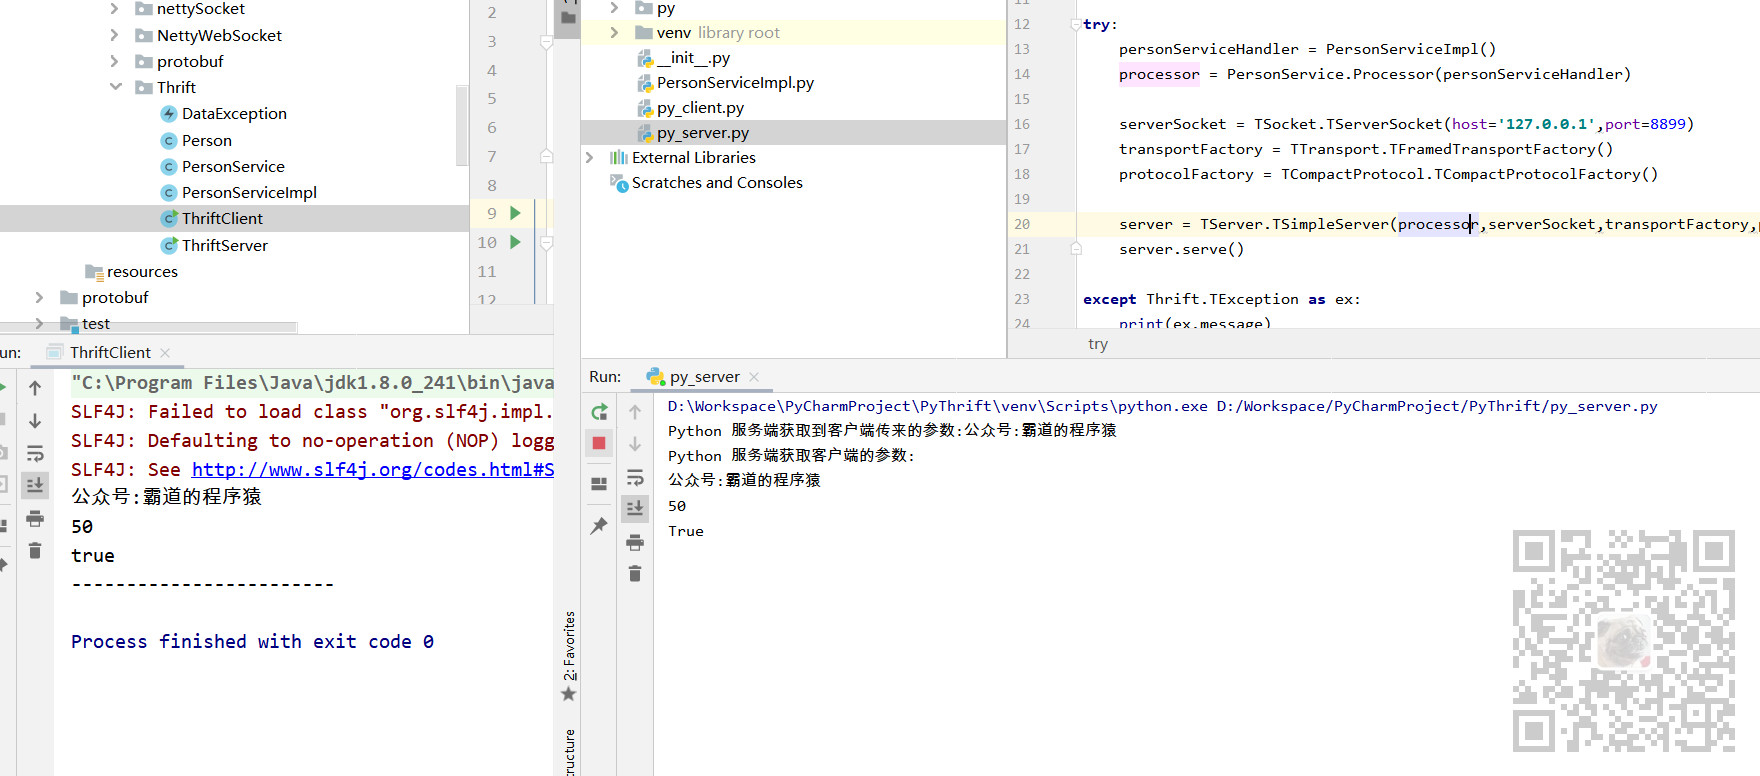Click the QR code image
Image resolution: width=1760 pixels, height=776 pixels.
[1623, 640]
